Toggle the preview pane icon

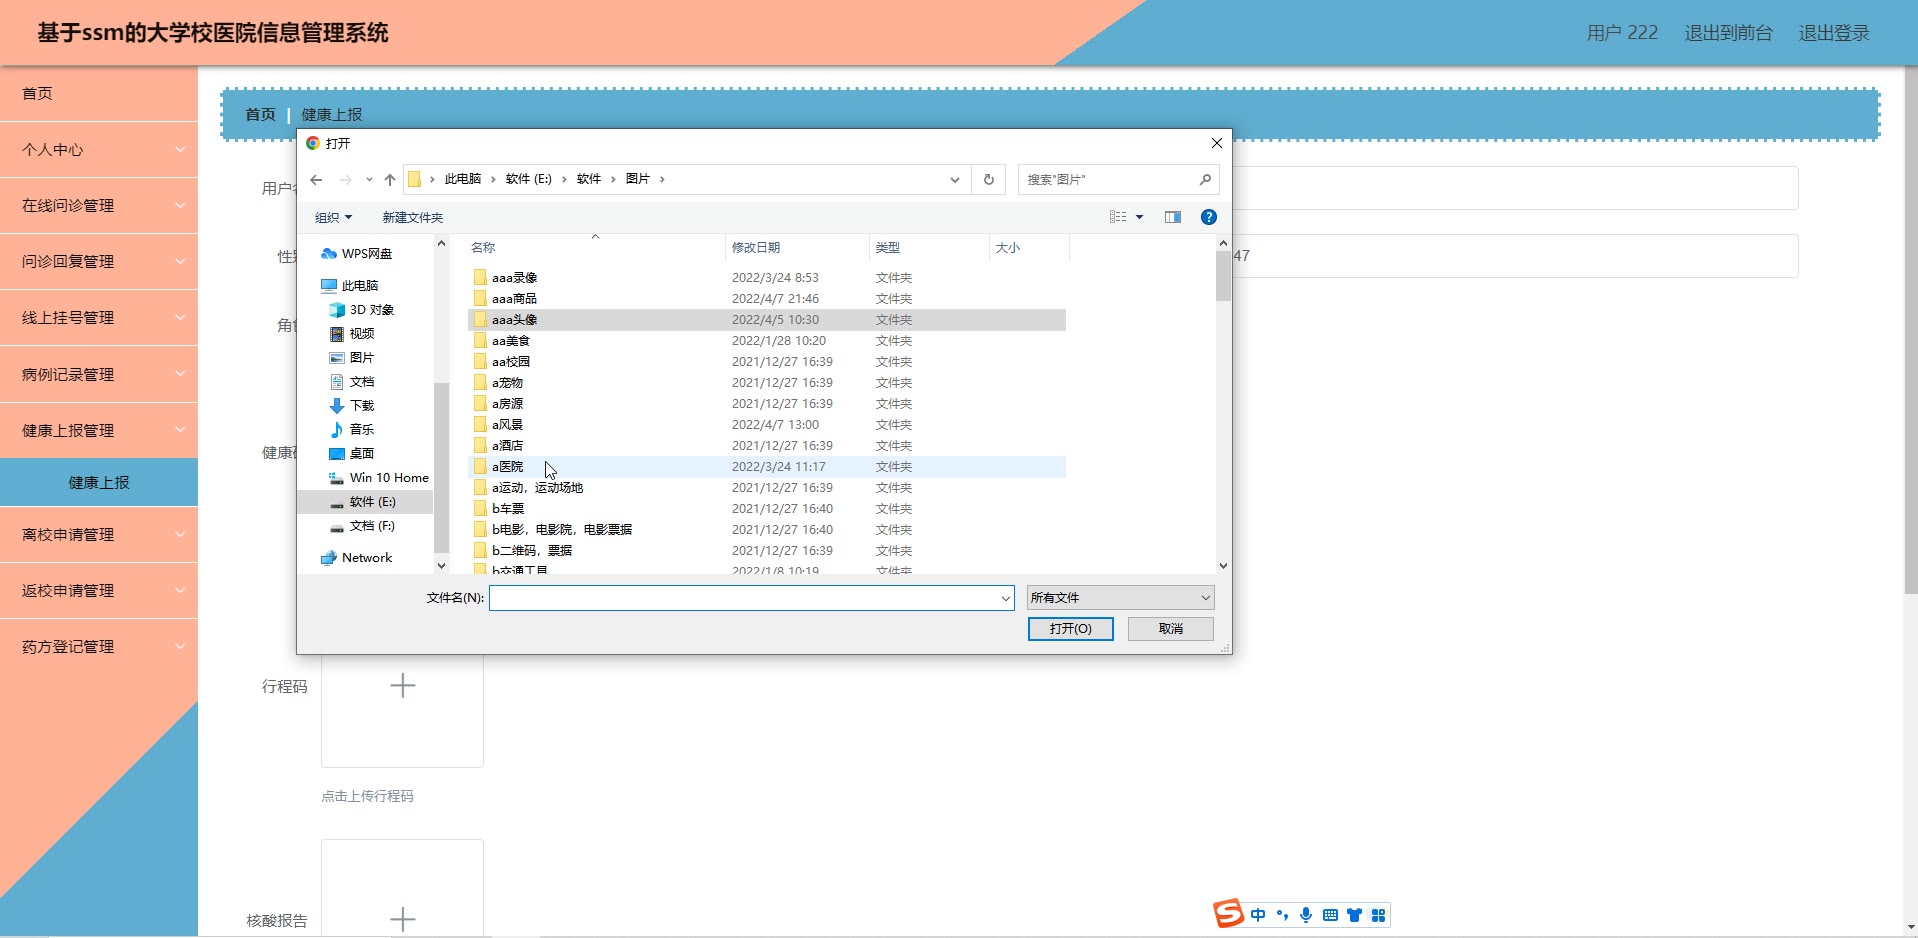point(1173,217)
